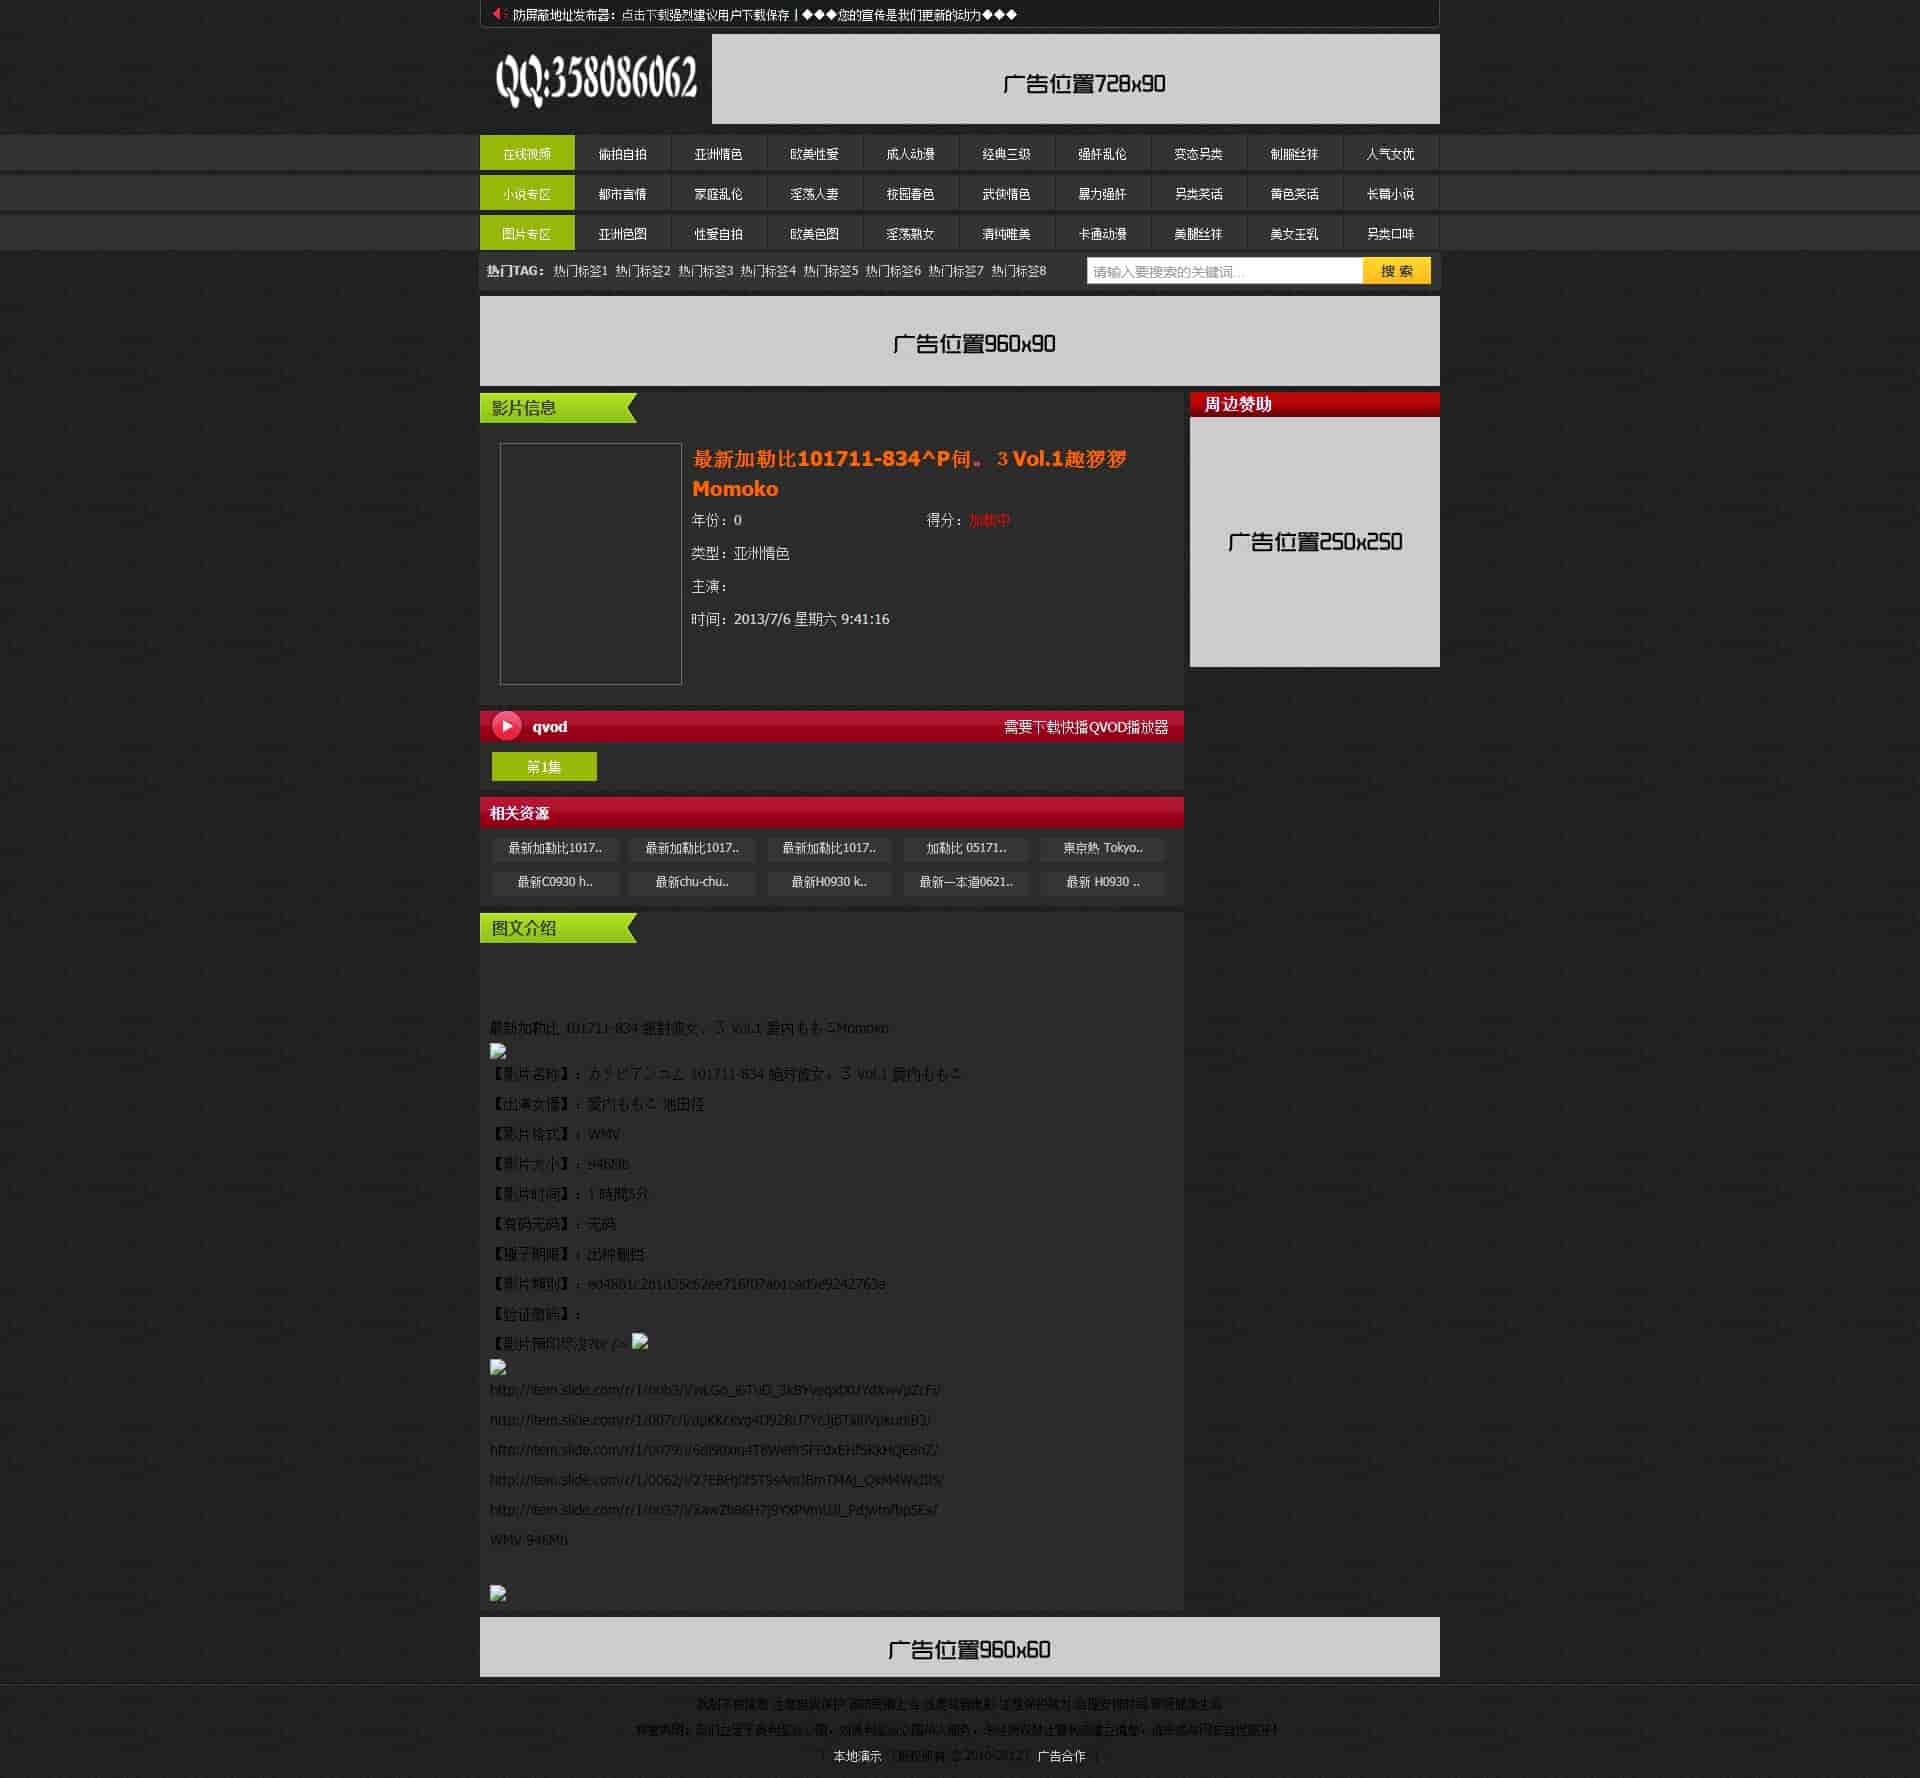This screenshot has height=1778, width=1920.
Task: Click the 搜 索 yellow button
Action: click(x=1396, y=271)
